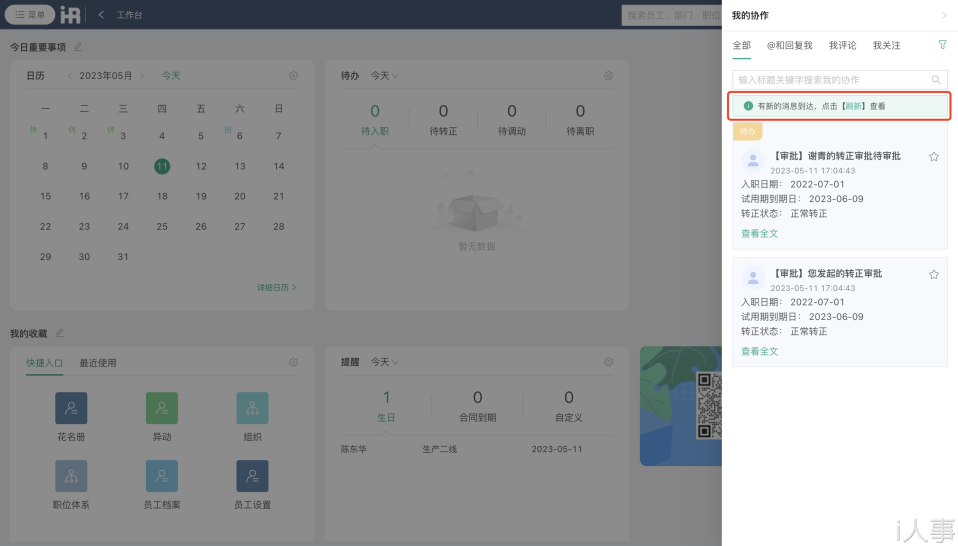Viewport: 958px width, 546px height.
Task: Switch to 生日 reminder tab
Action: point(386,406)
